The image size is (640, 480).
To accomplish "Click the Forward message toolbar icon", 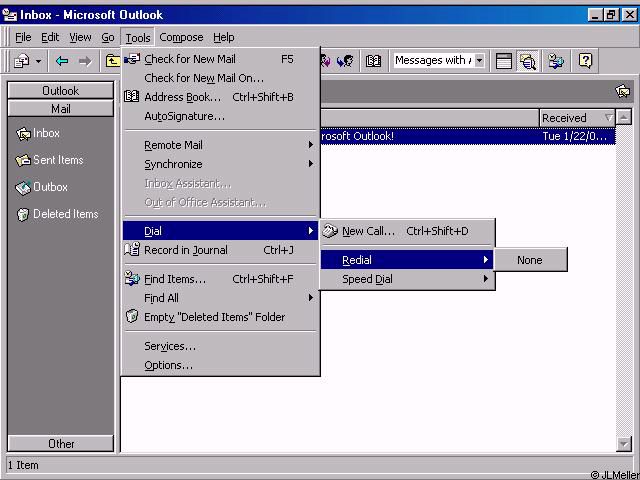I will [345, 61].
